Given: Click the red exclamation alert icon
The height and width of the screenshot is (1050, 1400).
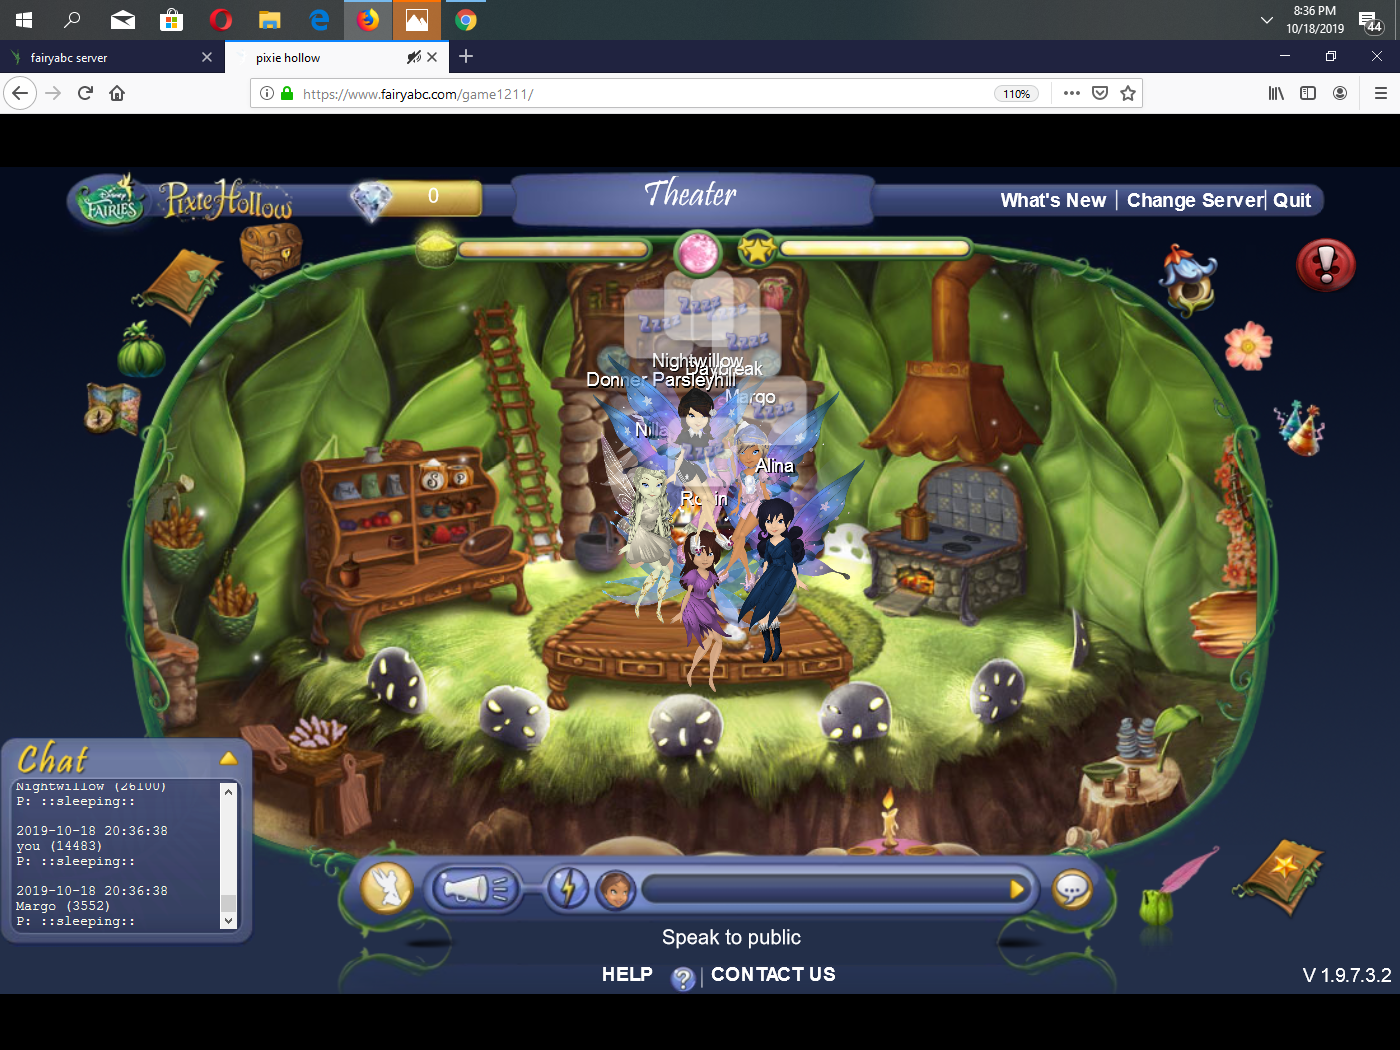Looking at the screenshot, I should pyautogui.click(x=1325, y=265).
